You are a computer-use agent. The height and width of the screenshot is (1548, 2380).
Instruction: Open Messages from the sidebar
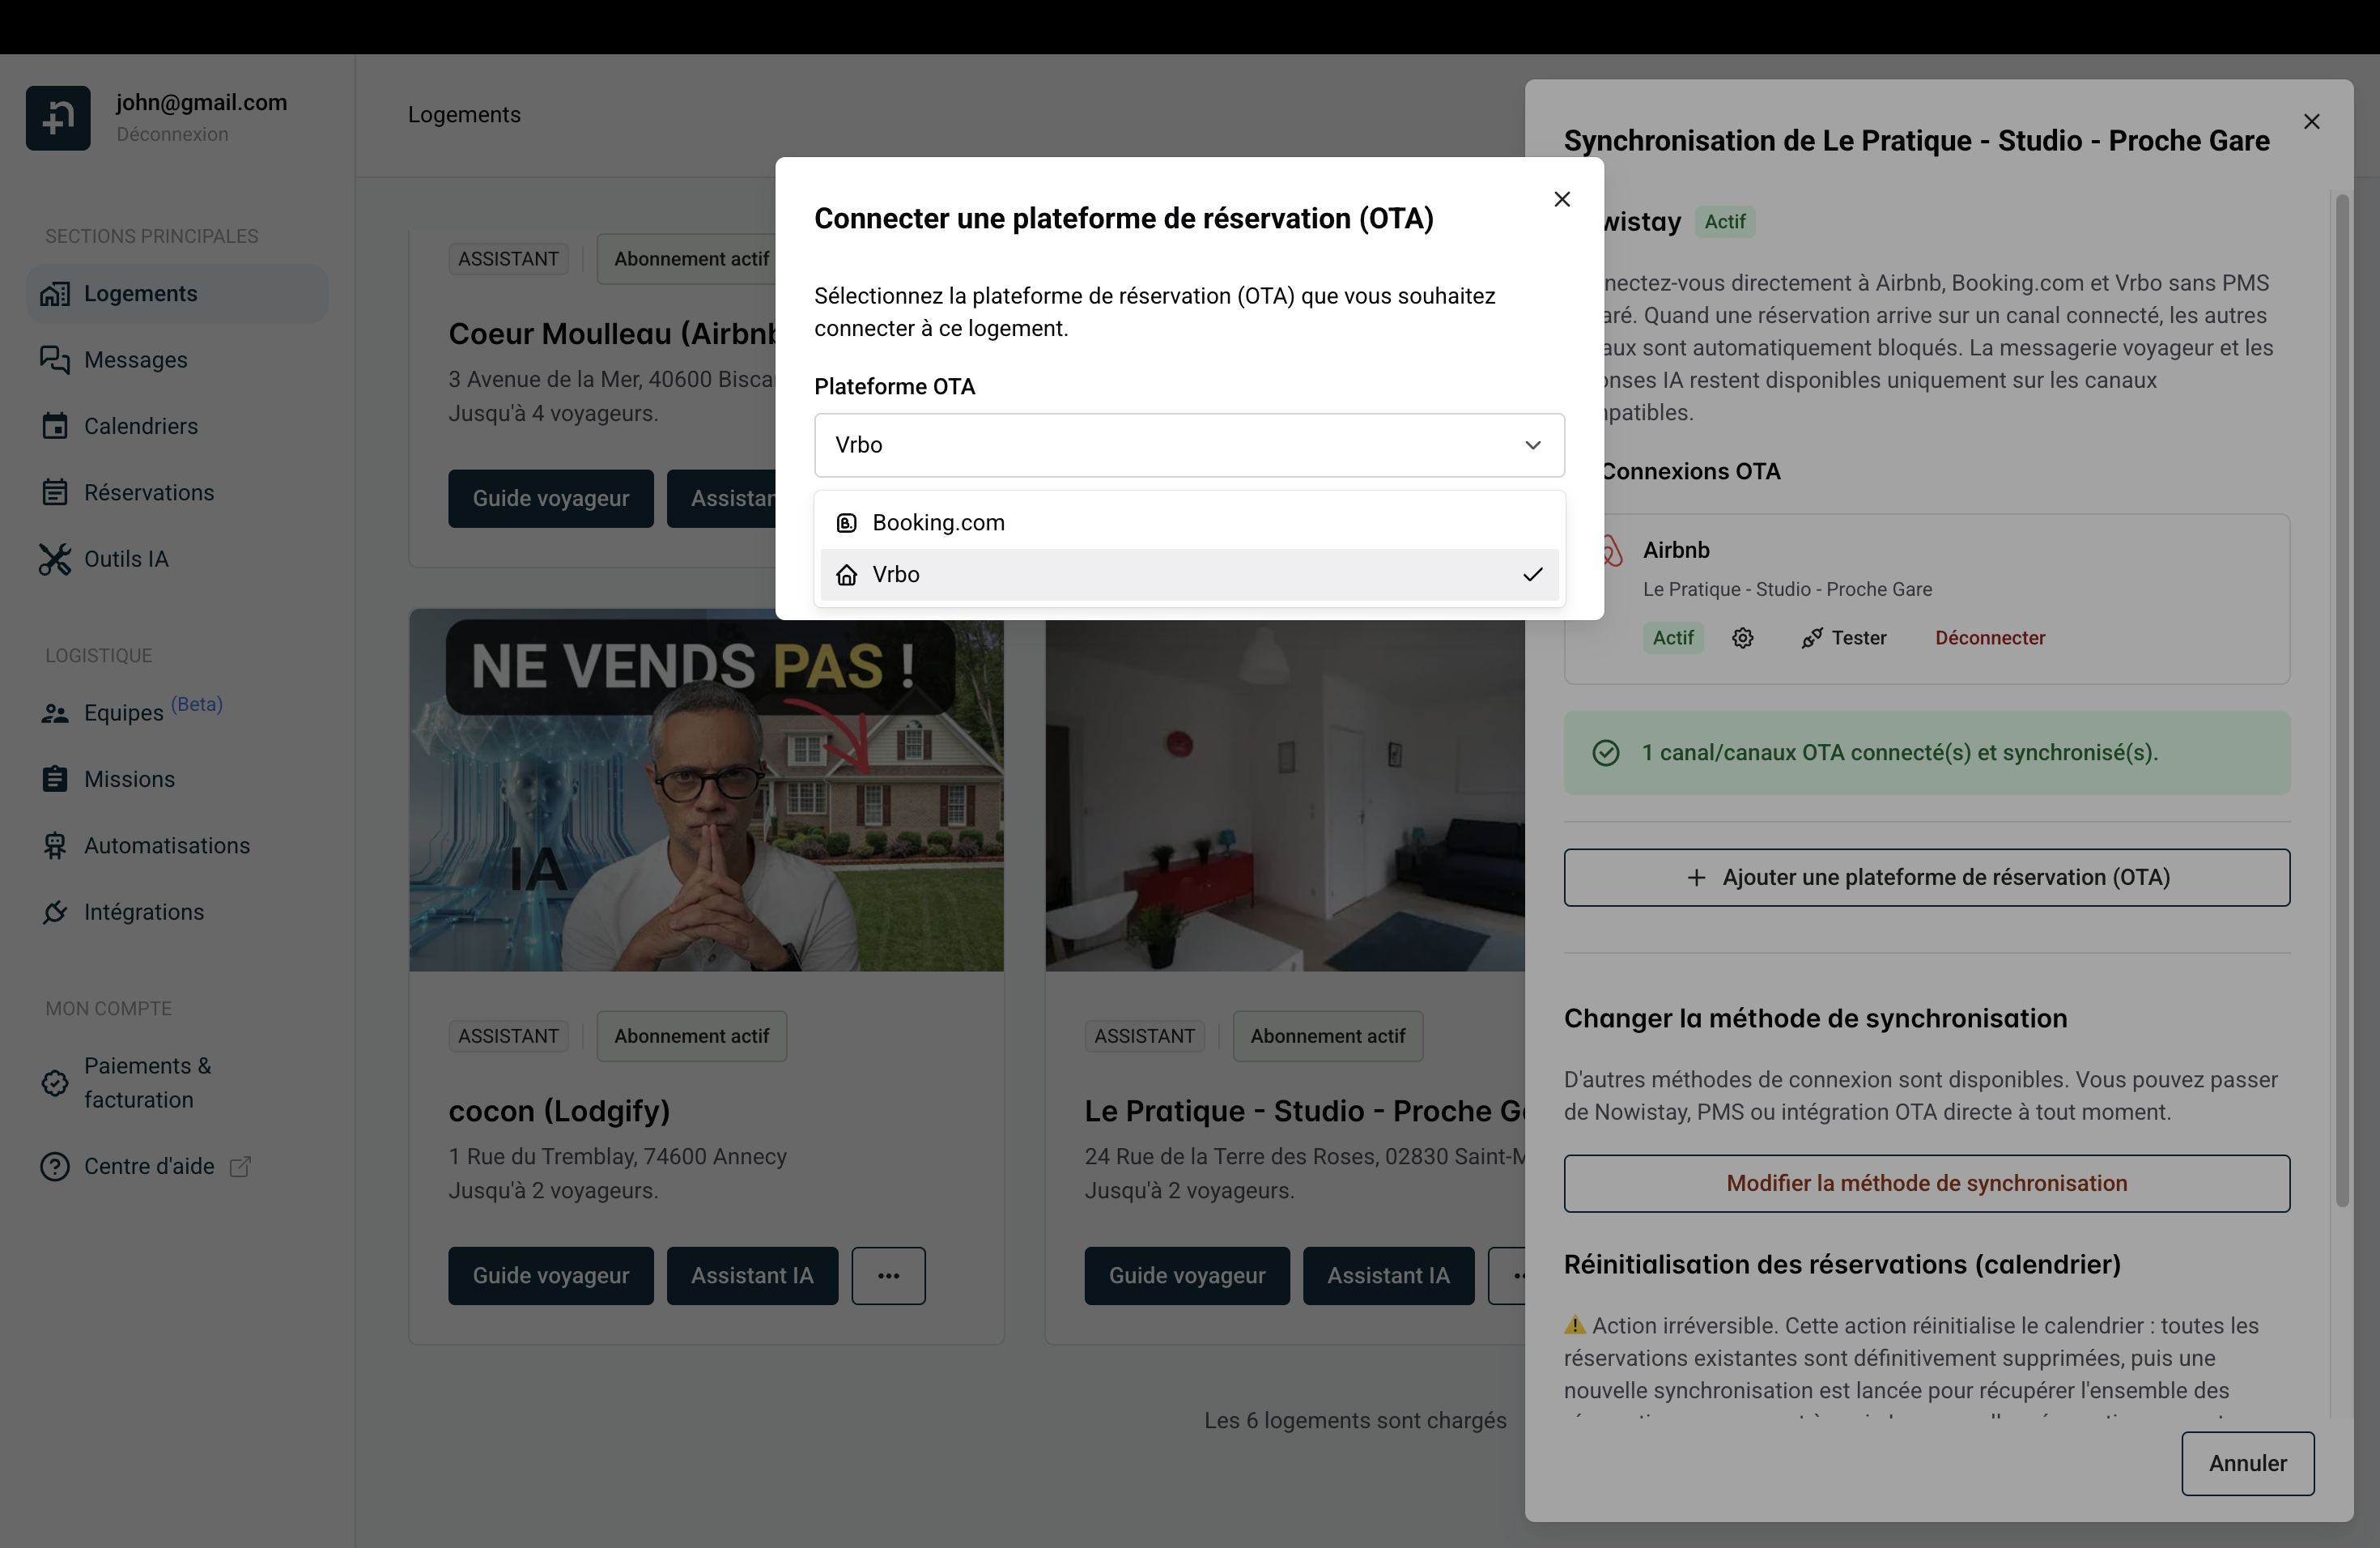pos(135,360)
